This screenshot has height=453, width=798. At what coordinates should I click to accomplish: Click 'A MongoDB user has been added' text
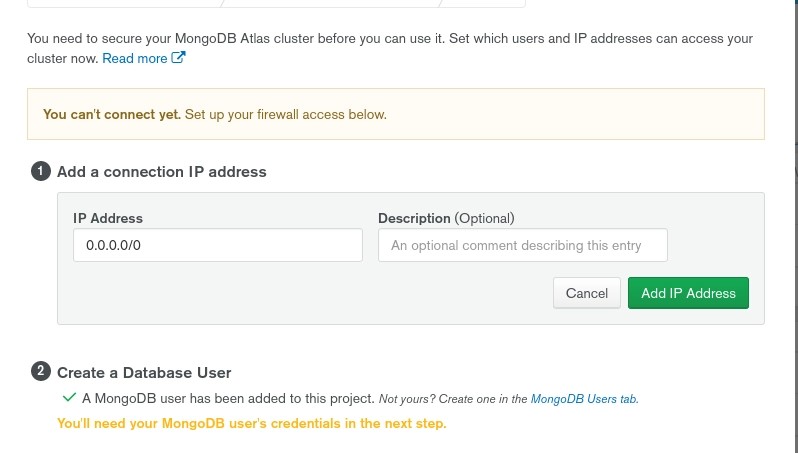(229, 399)
